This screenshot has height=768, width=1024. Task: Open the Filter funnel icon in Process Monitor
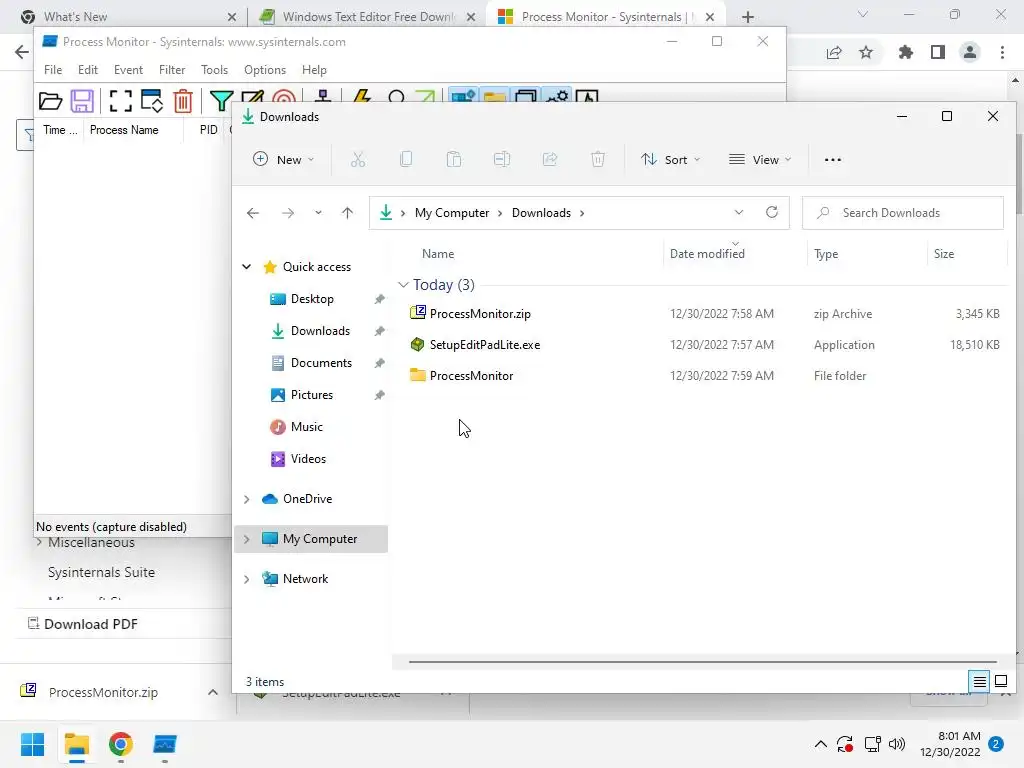[x=221, y=101]
